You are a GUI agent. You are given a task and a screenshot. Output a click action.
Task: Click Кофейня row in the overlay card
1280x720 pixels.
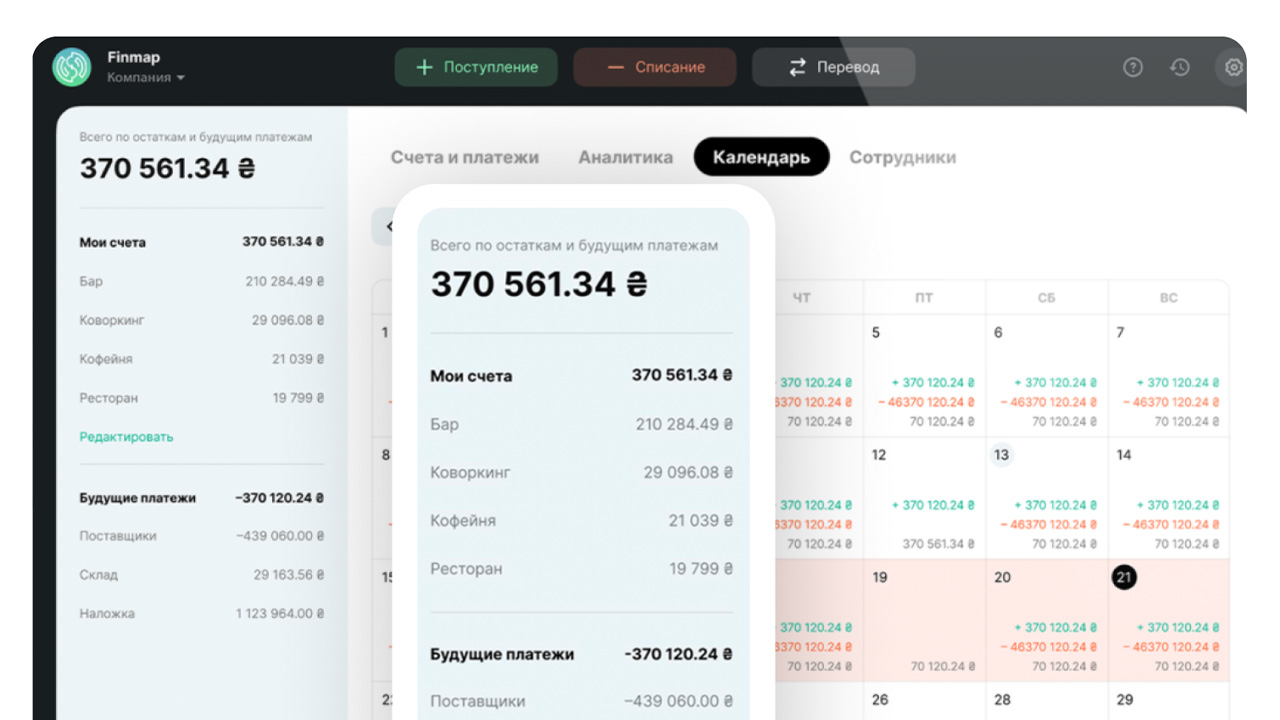(582, 520)
